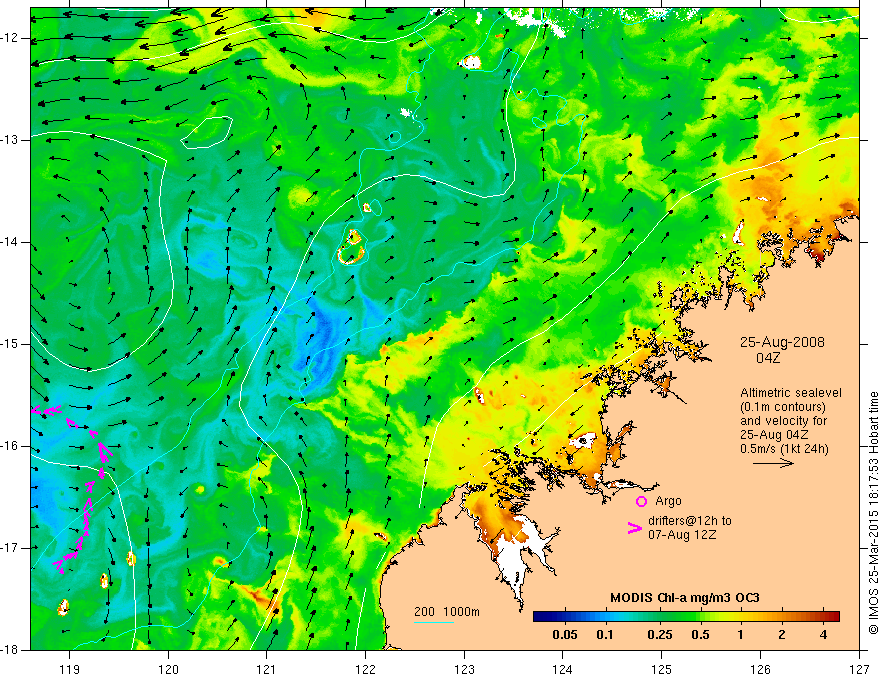Click the 'Argo' legend label
Viewport: 880px width, 680px height.
tap(668, 501)
